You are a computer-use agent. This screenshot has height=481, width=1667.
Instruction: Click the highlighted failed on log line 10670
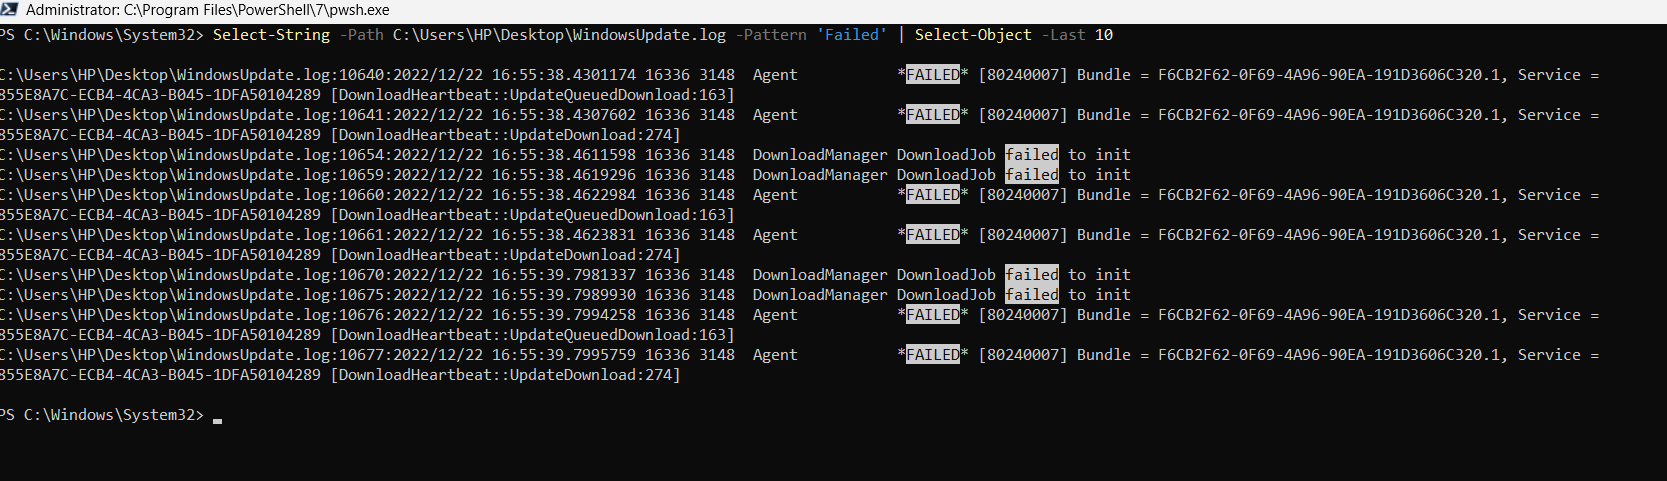(1032, 275)
